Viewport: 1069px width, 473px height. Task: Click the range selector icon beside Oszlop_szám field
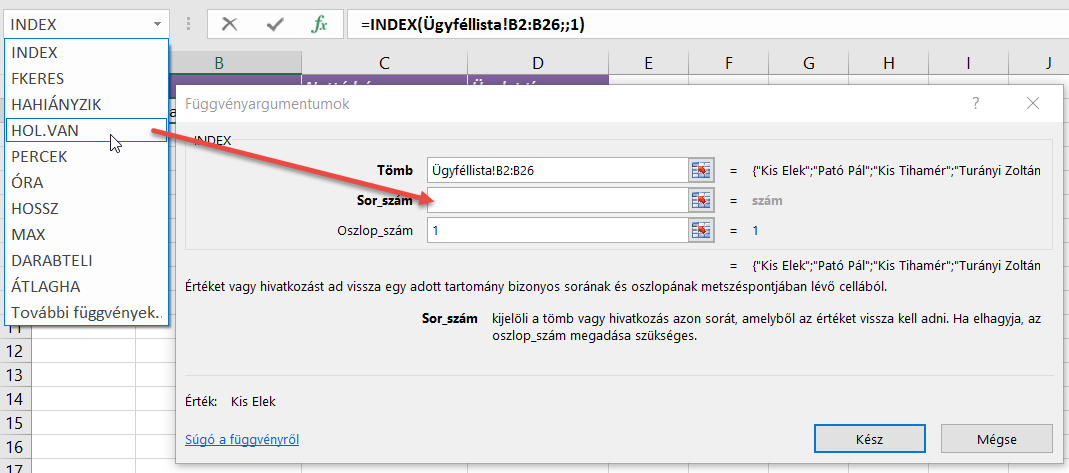pyautogui.click(x=702, y=231)
